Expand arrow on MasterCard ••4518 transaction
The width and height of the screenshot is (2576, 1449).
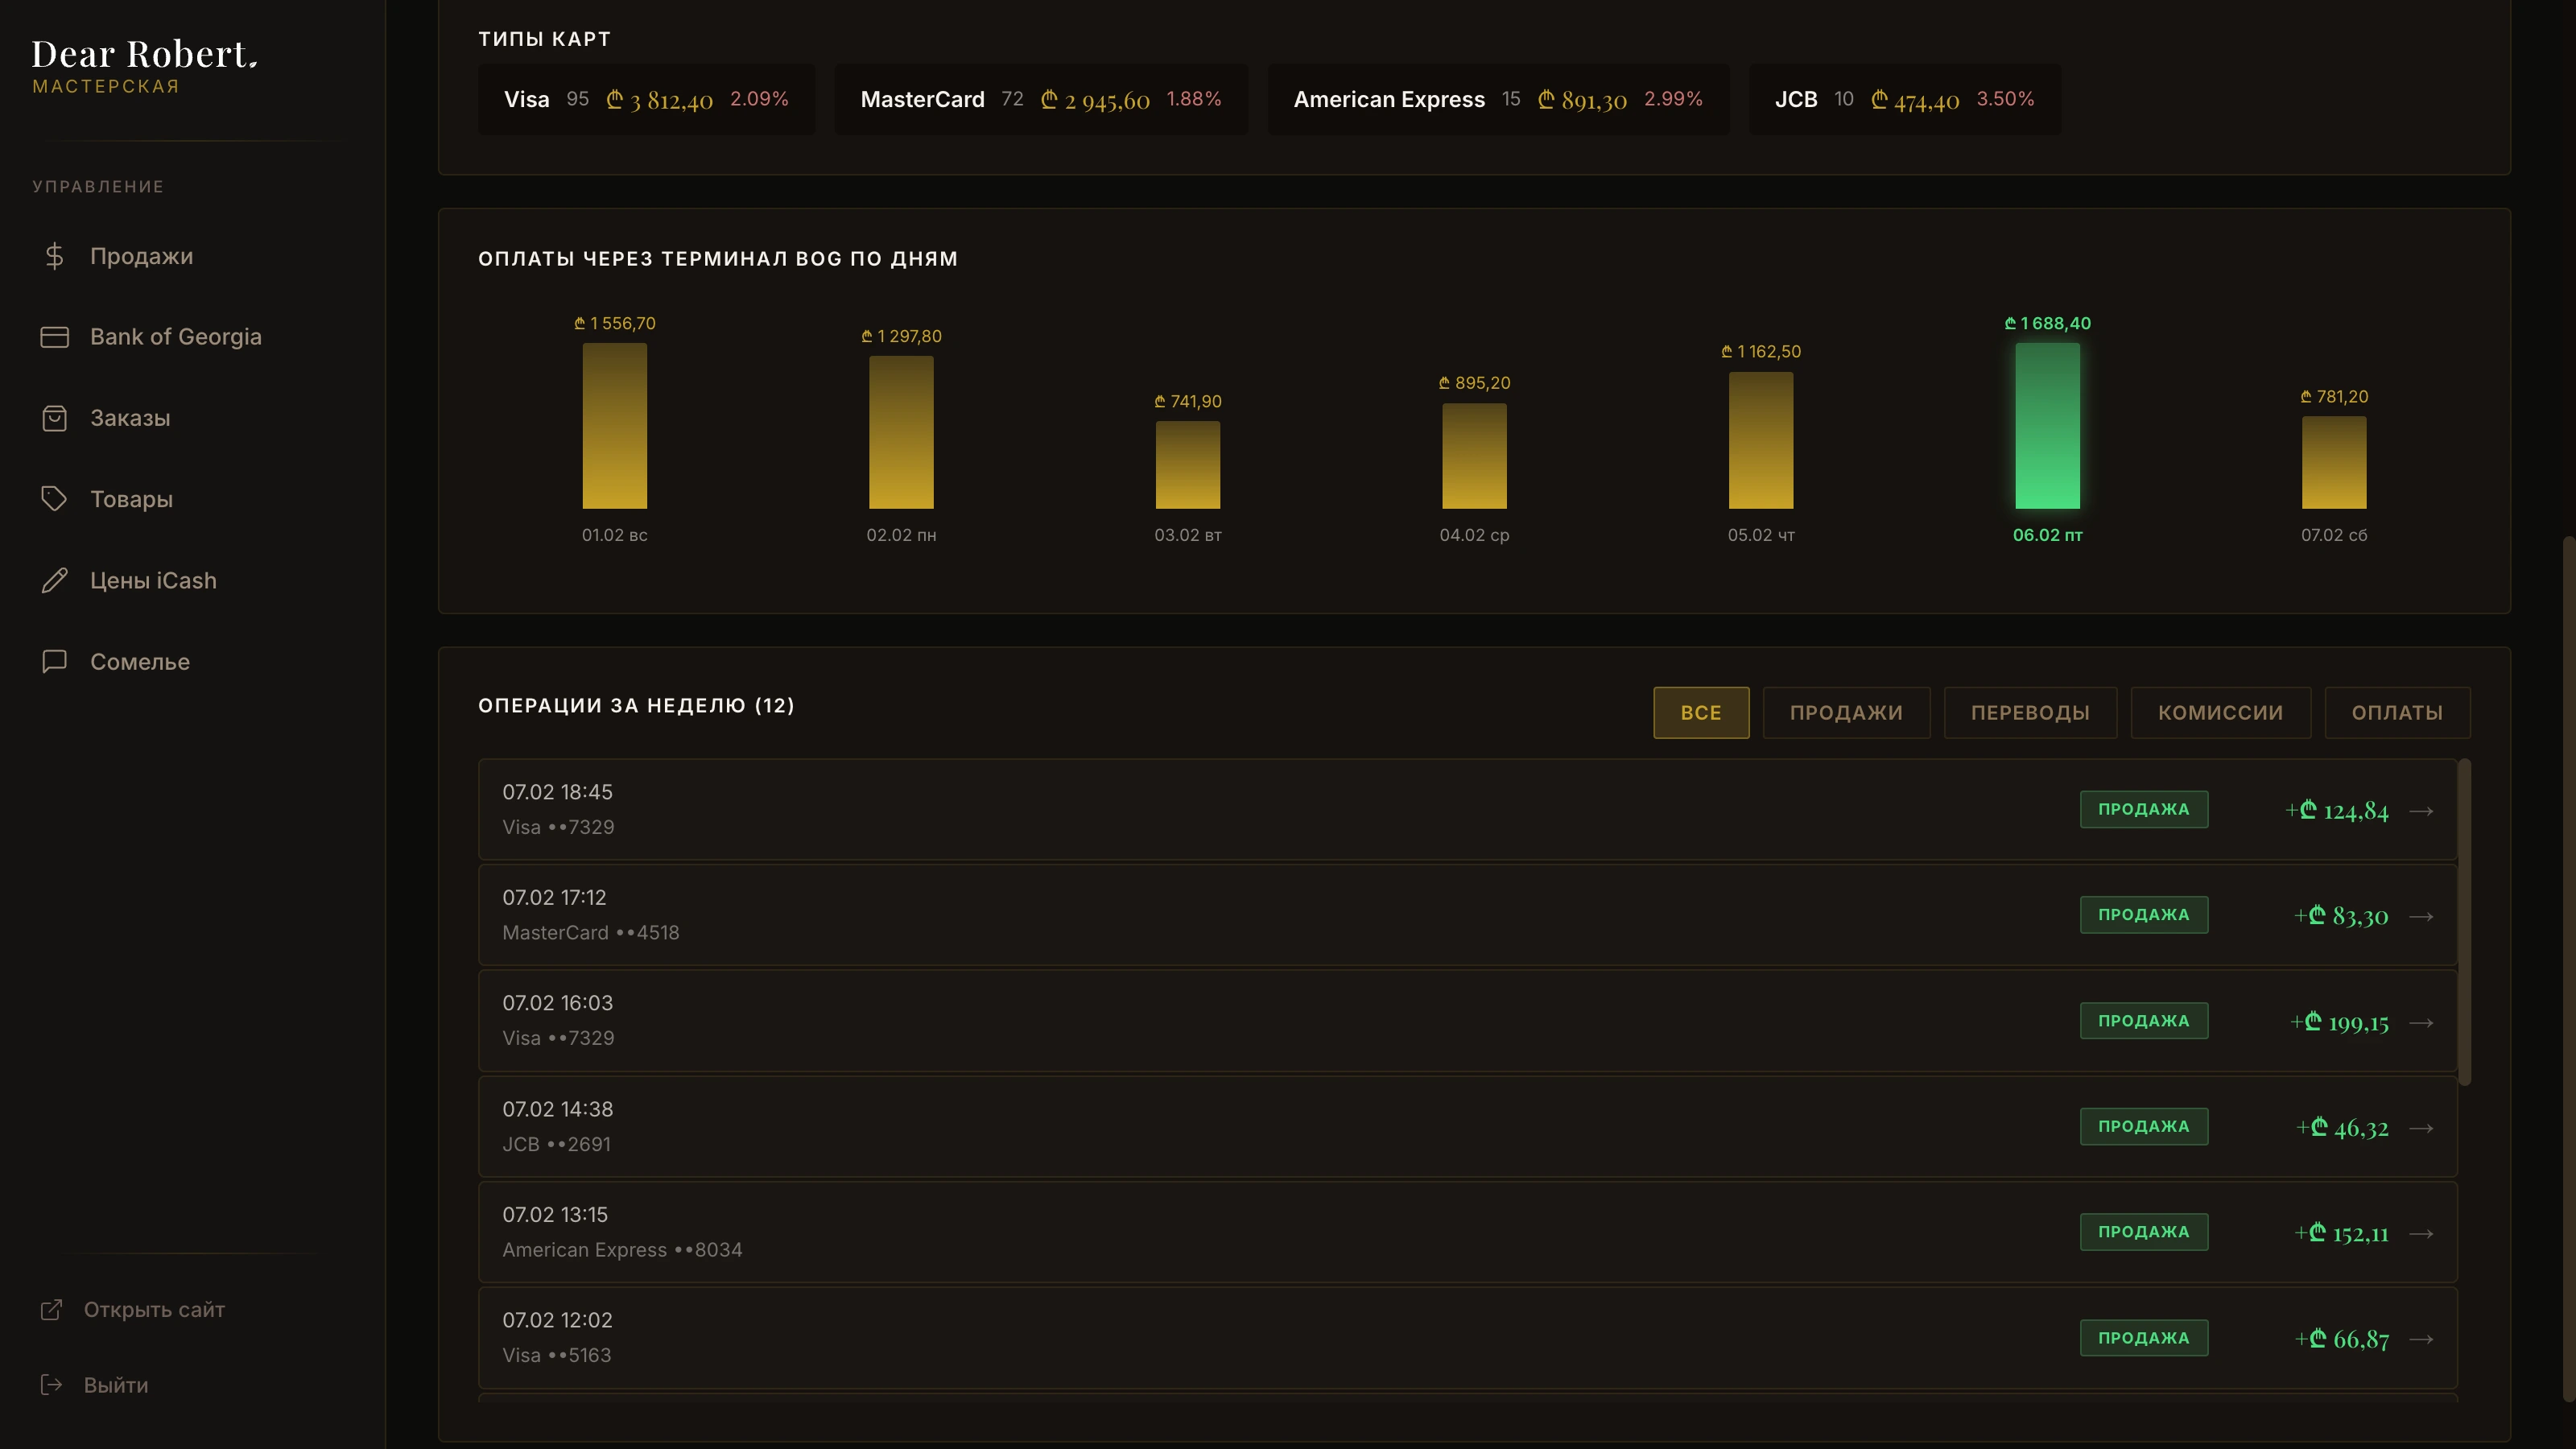[x=2421, y=916]
